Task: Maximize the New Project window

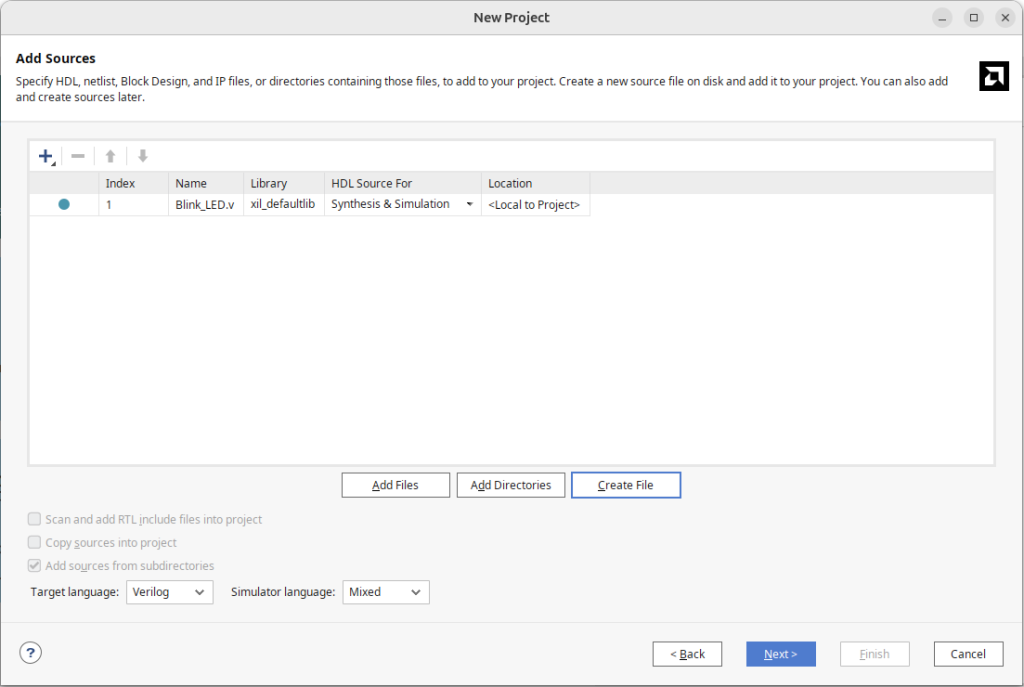Action: pyautogui.click(x=974, y=18)
